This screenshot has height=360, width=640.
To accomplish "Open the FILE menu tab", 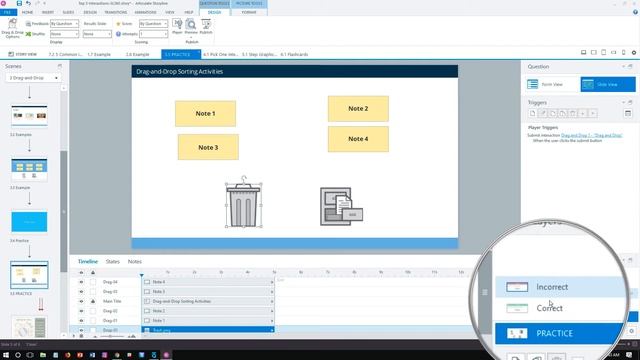I will coord(8,12).
